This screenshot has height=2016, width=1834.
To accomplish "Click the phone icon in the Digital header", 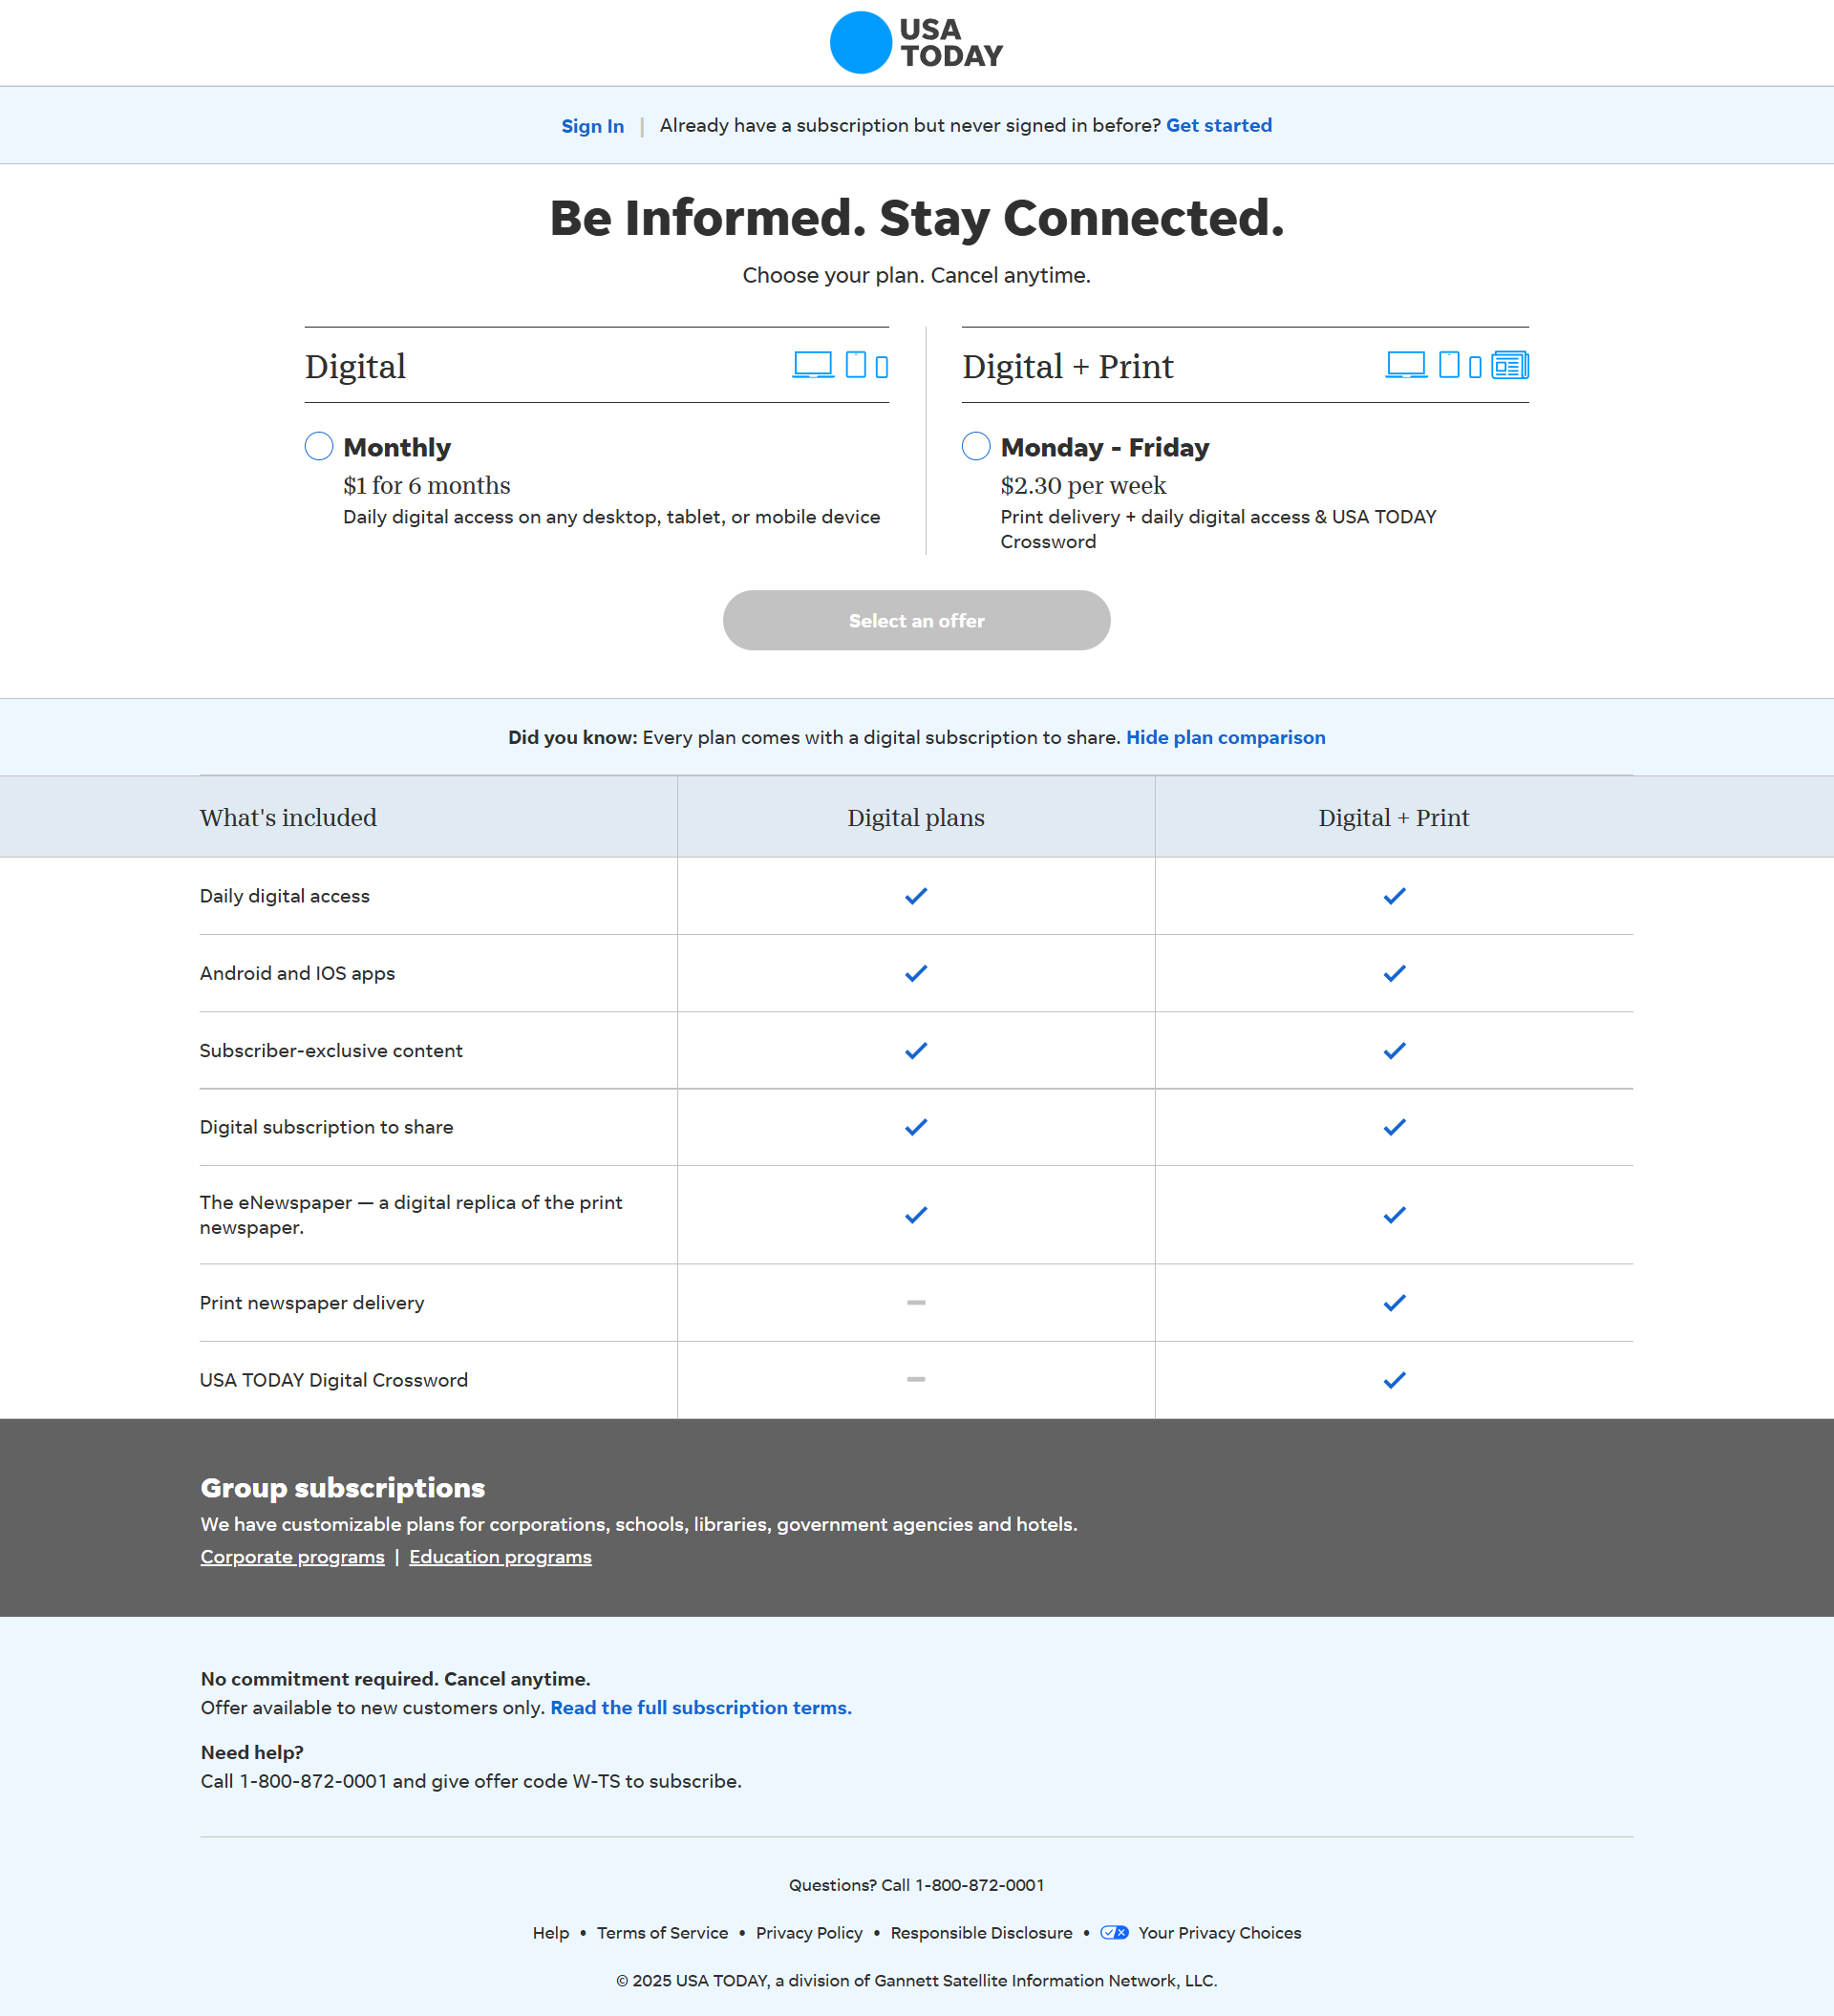I will point(882,368).
